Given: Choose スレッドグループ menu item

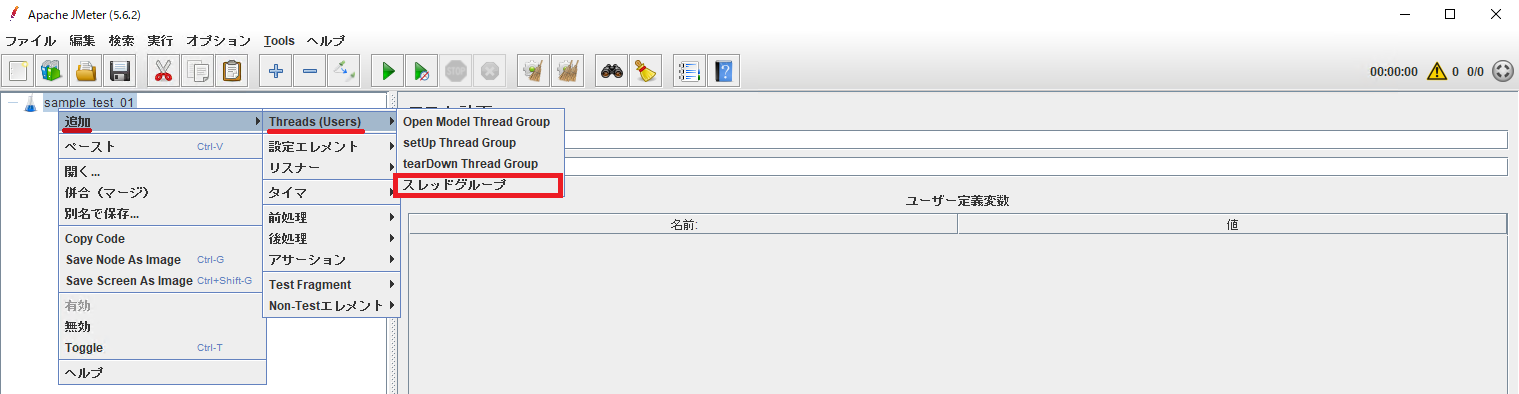Looking at the screenshot, I should click(x=480, y=185).
